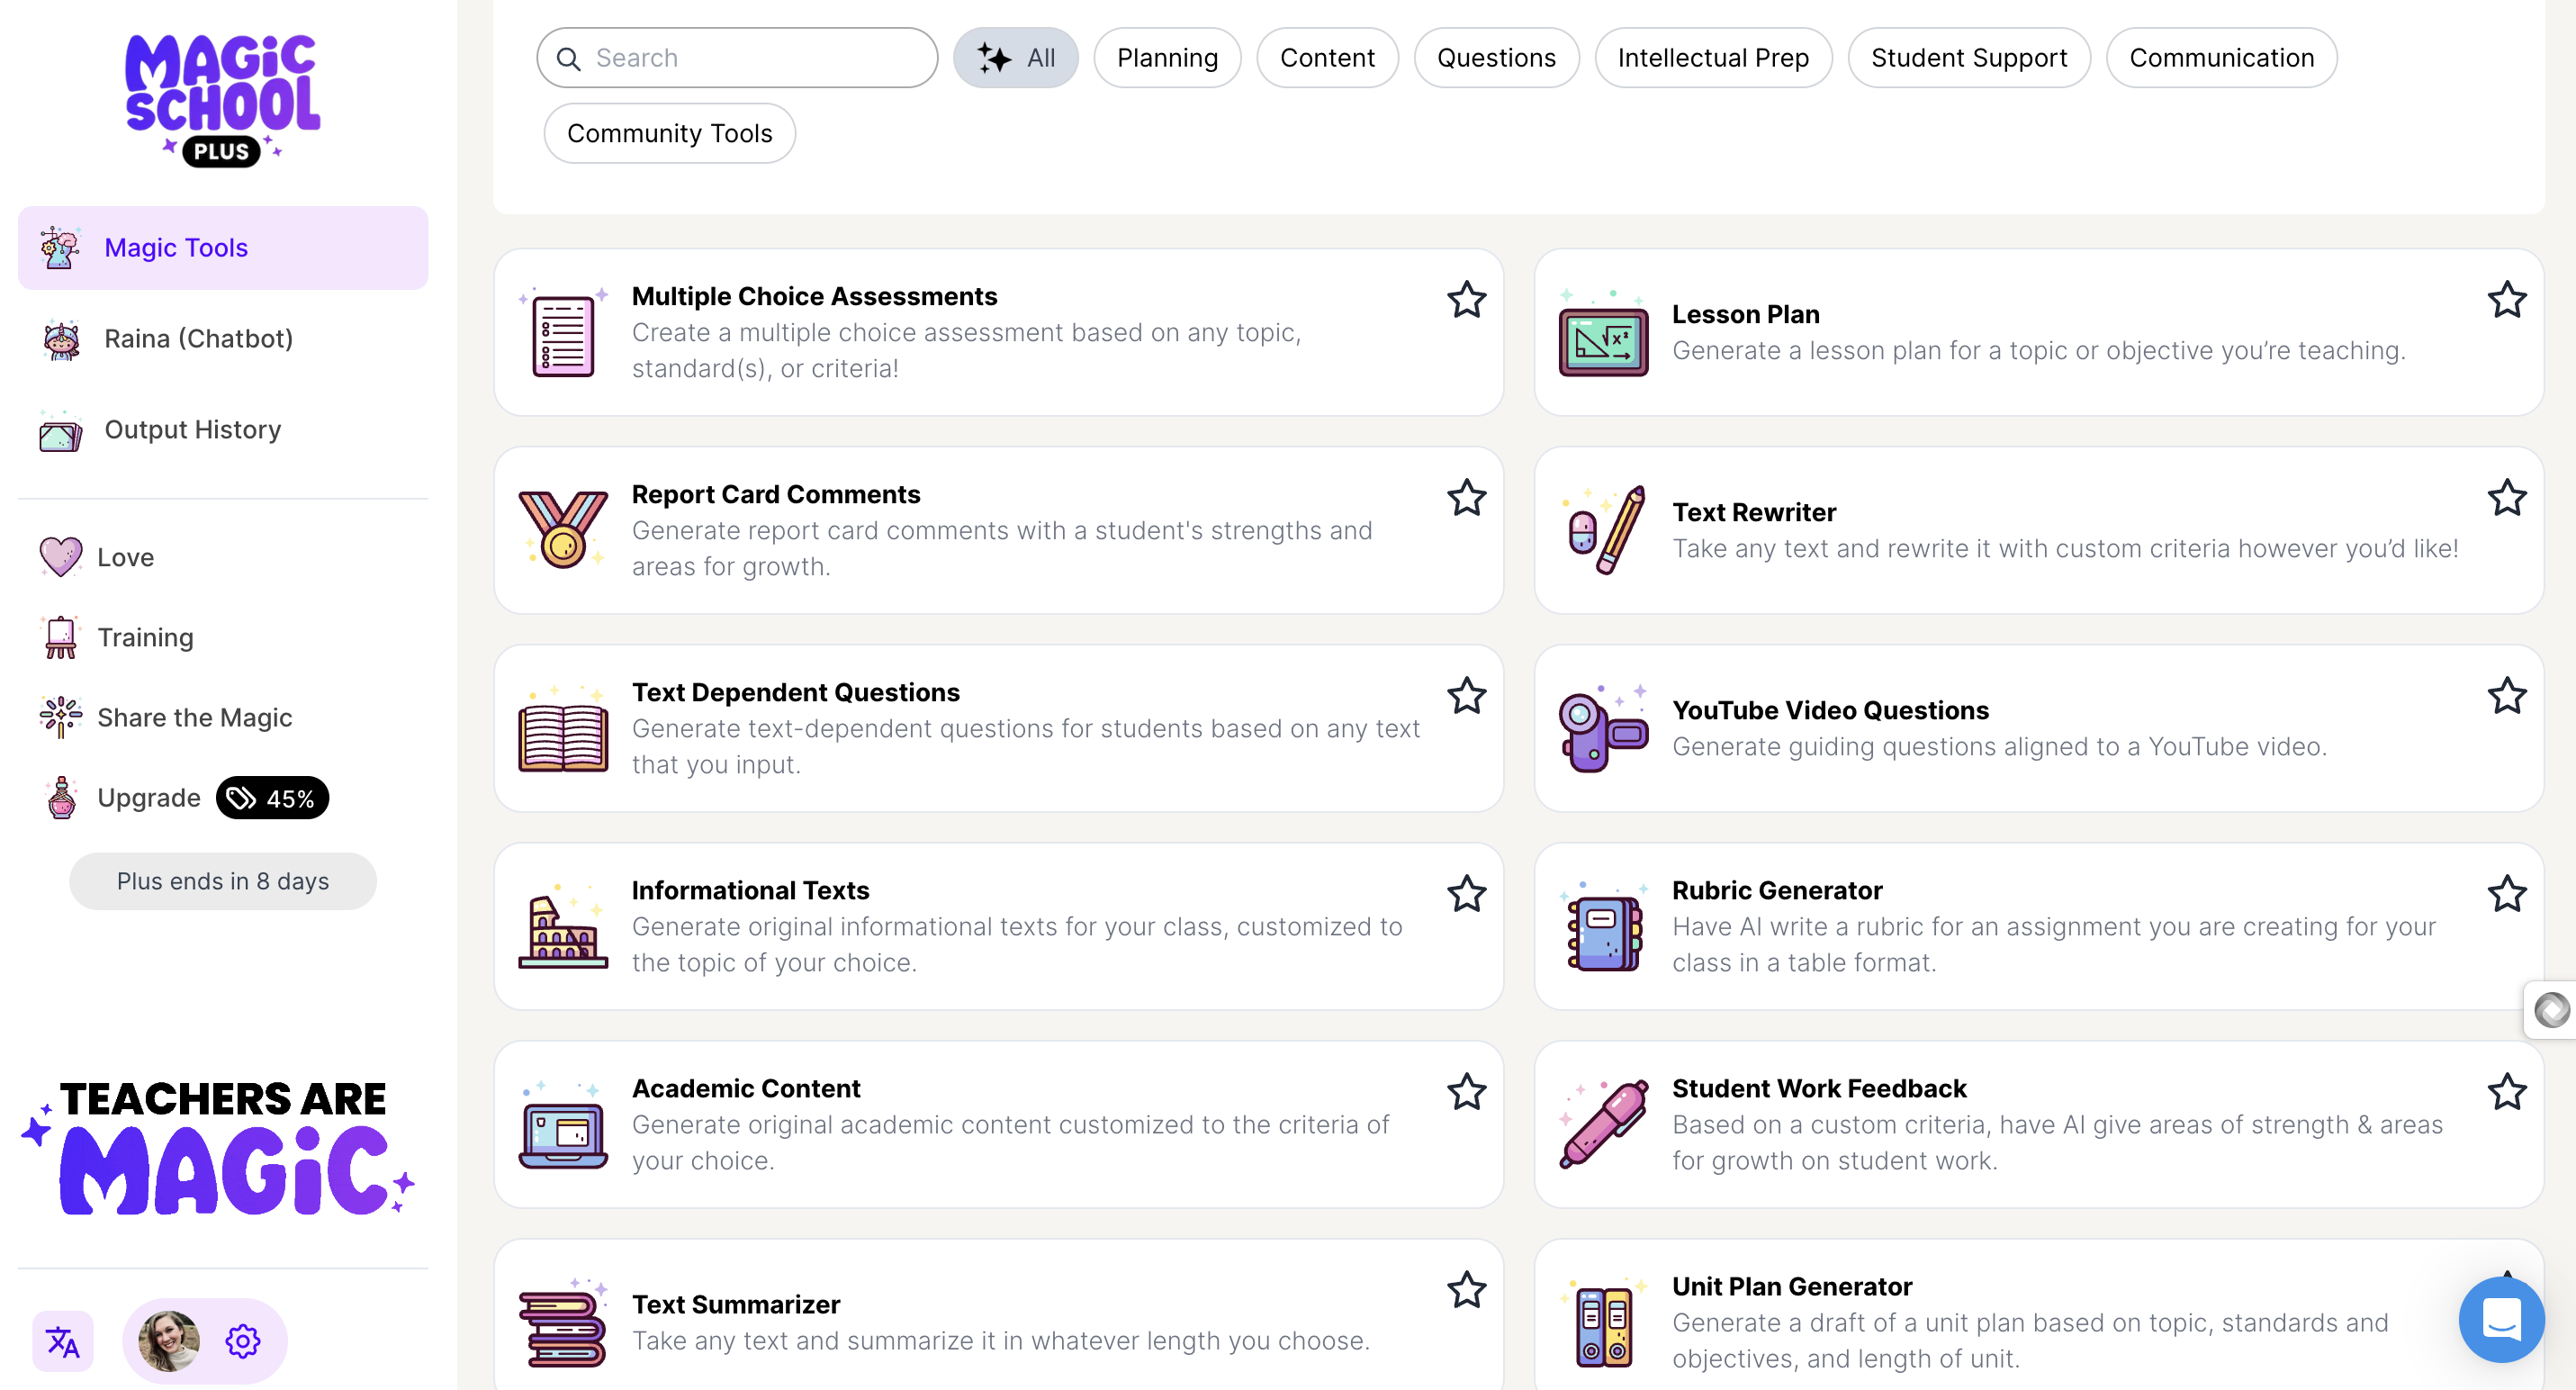Toggle the star on Rubric Generator
2576x1390 pixels.
click(2507, 893)
